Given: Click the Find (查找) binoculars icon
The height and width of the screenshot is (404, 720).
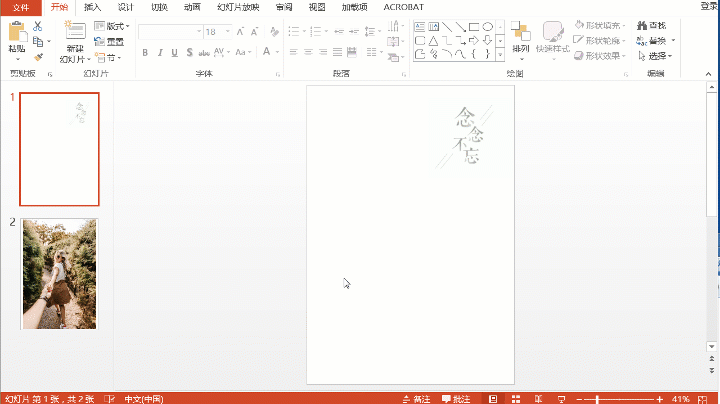Looking at the screenshot, I should [x=641, y=26].
